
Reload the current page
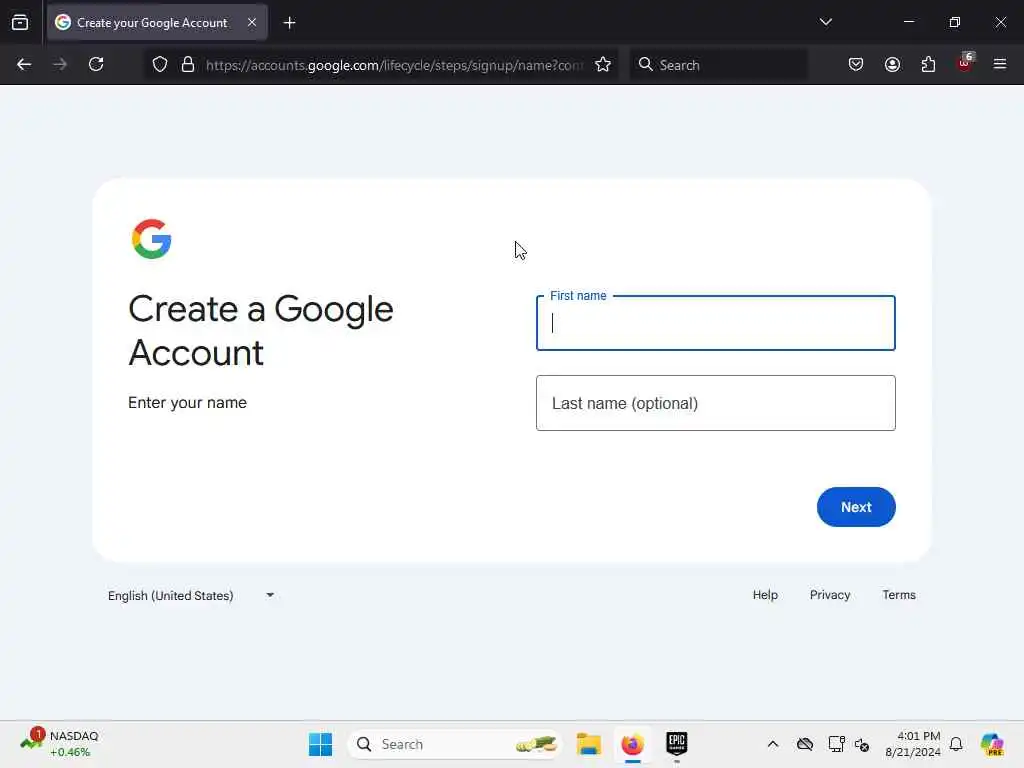tap(96, 65)
